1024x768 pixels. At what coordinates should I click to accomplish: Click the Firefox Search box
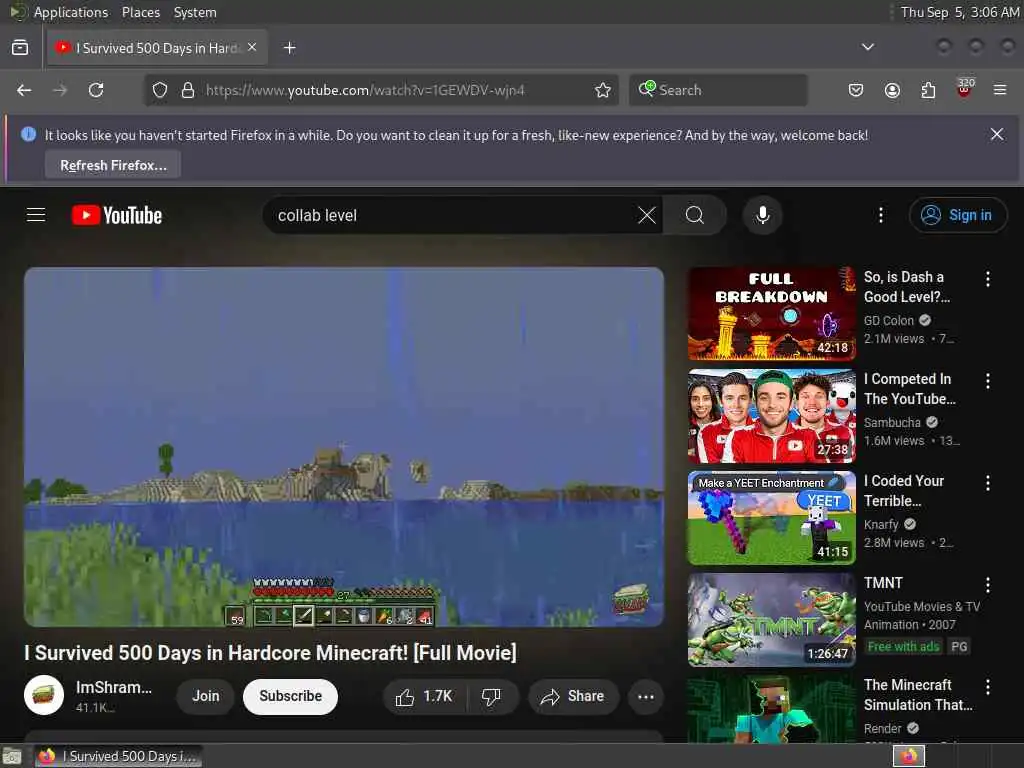(x=718, y=90)
